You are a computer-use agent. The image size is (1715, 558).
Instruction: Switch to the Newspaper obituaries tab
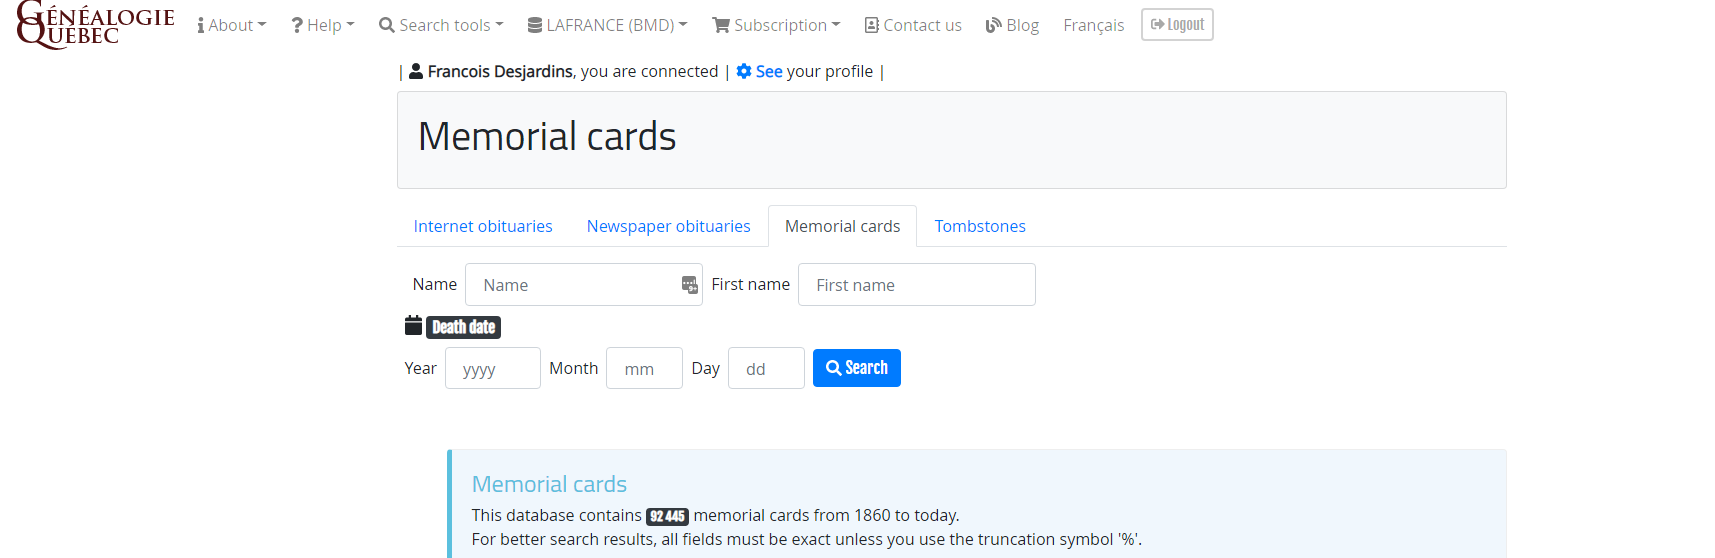pos(668,226)
